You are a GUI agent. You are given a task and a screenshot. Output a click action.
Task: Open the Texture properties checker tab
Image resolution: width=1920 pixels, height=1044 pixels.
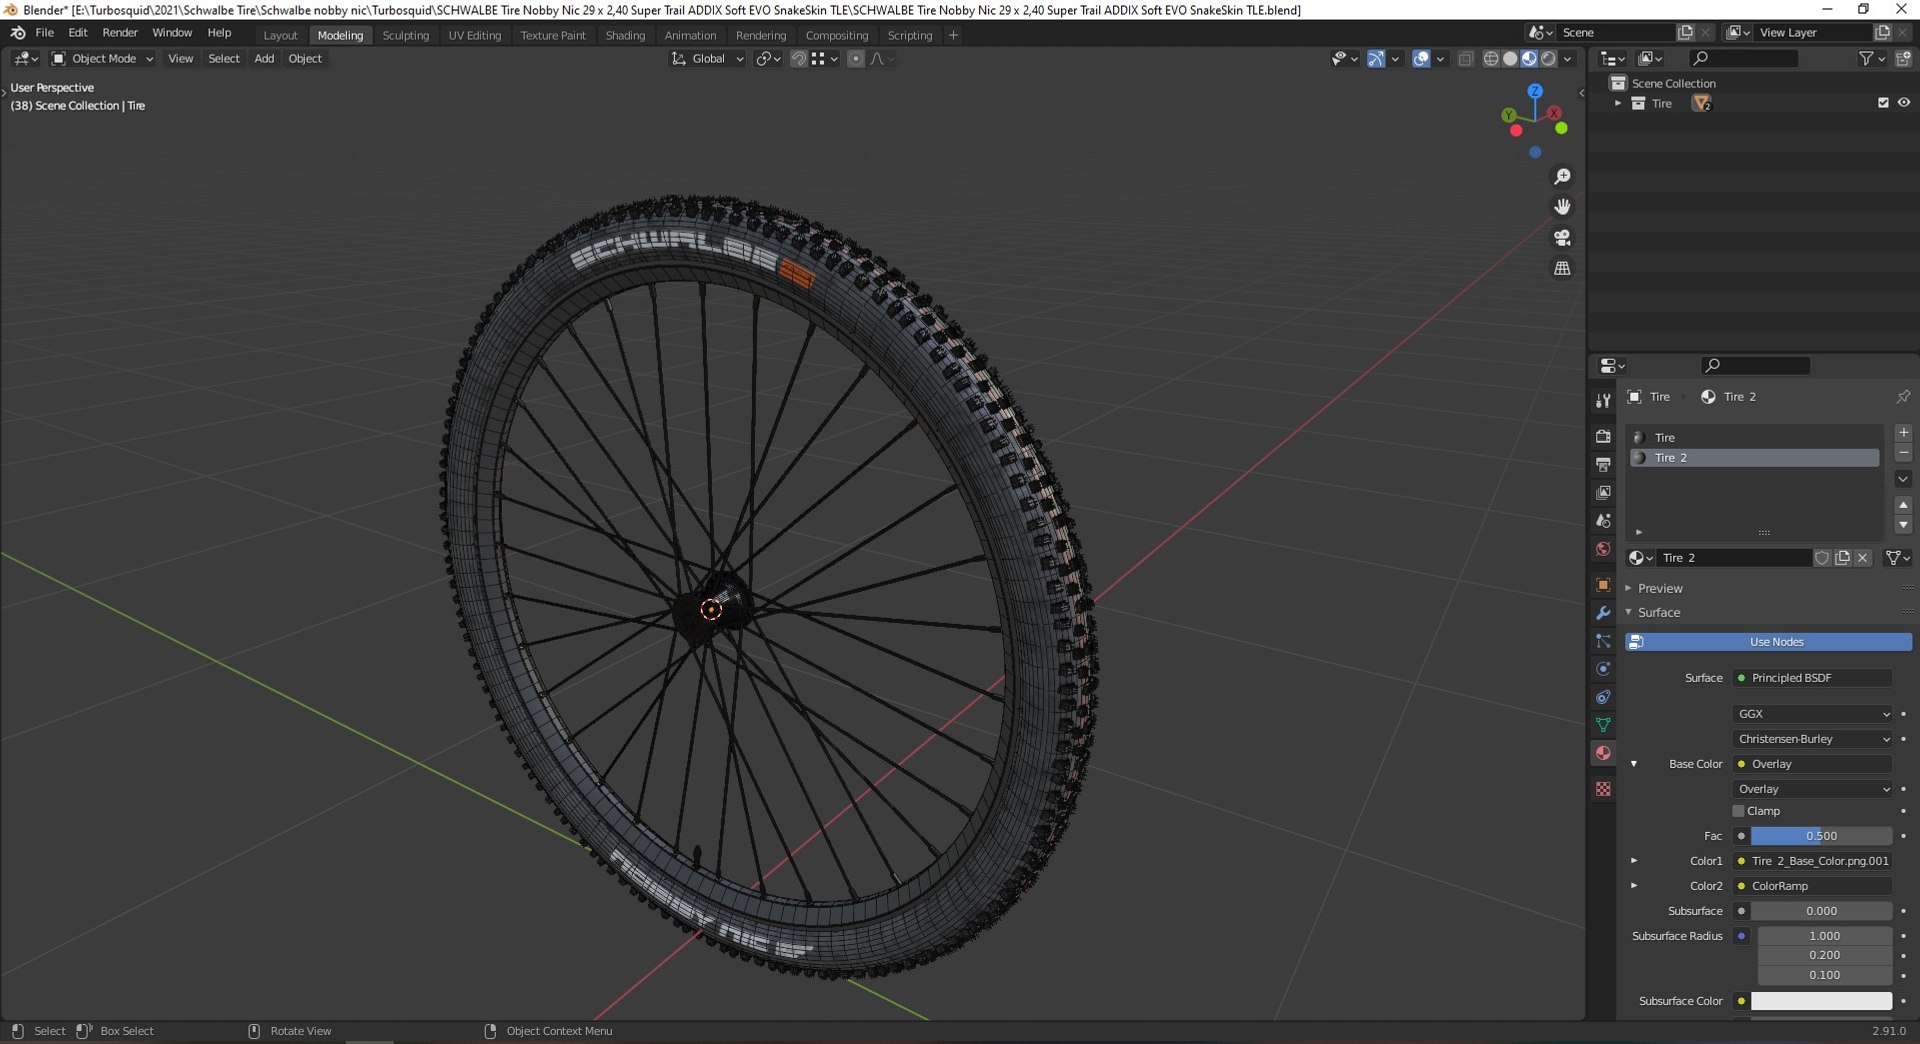tap(1603, 789)
